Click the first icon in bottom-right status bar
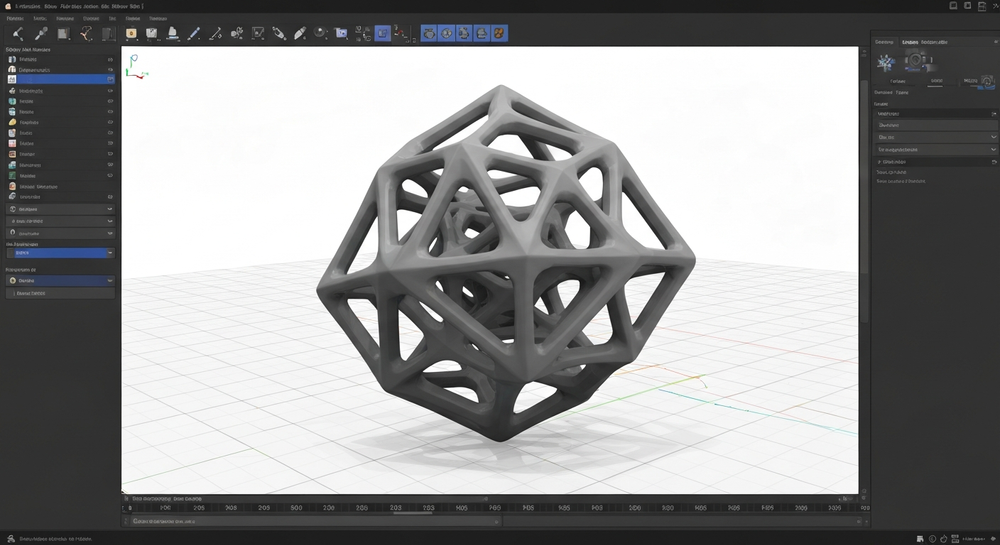1000x545 pixels. pyautogui.click(x=920, y=539)
